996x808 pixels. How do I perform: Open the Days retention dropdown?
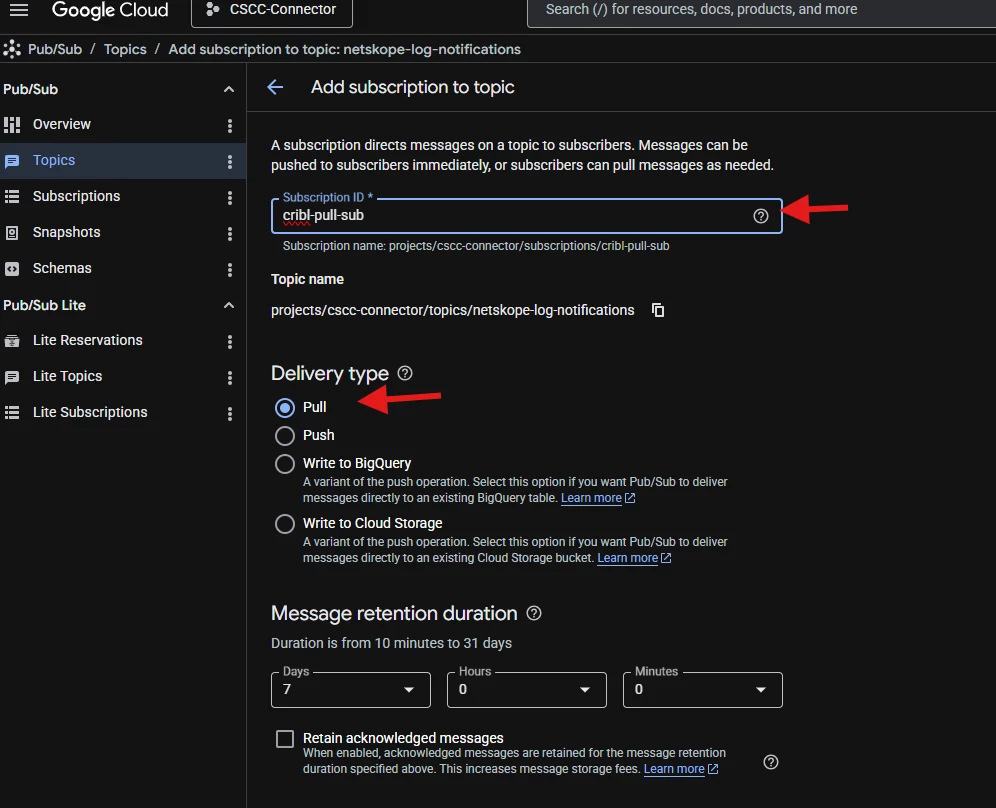point(351,690)
